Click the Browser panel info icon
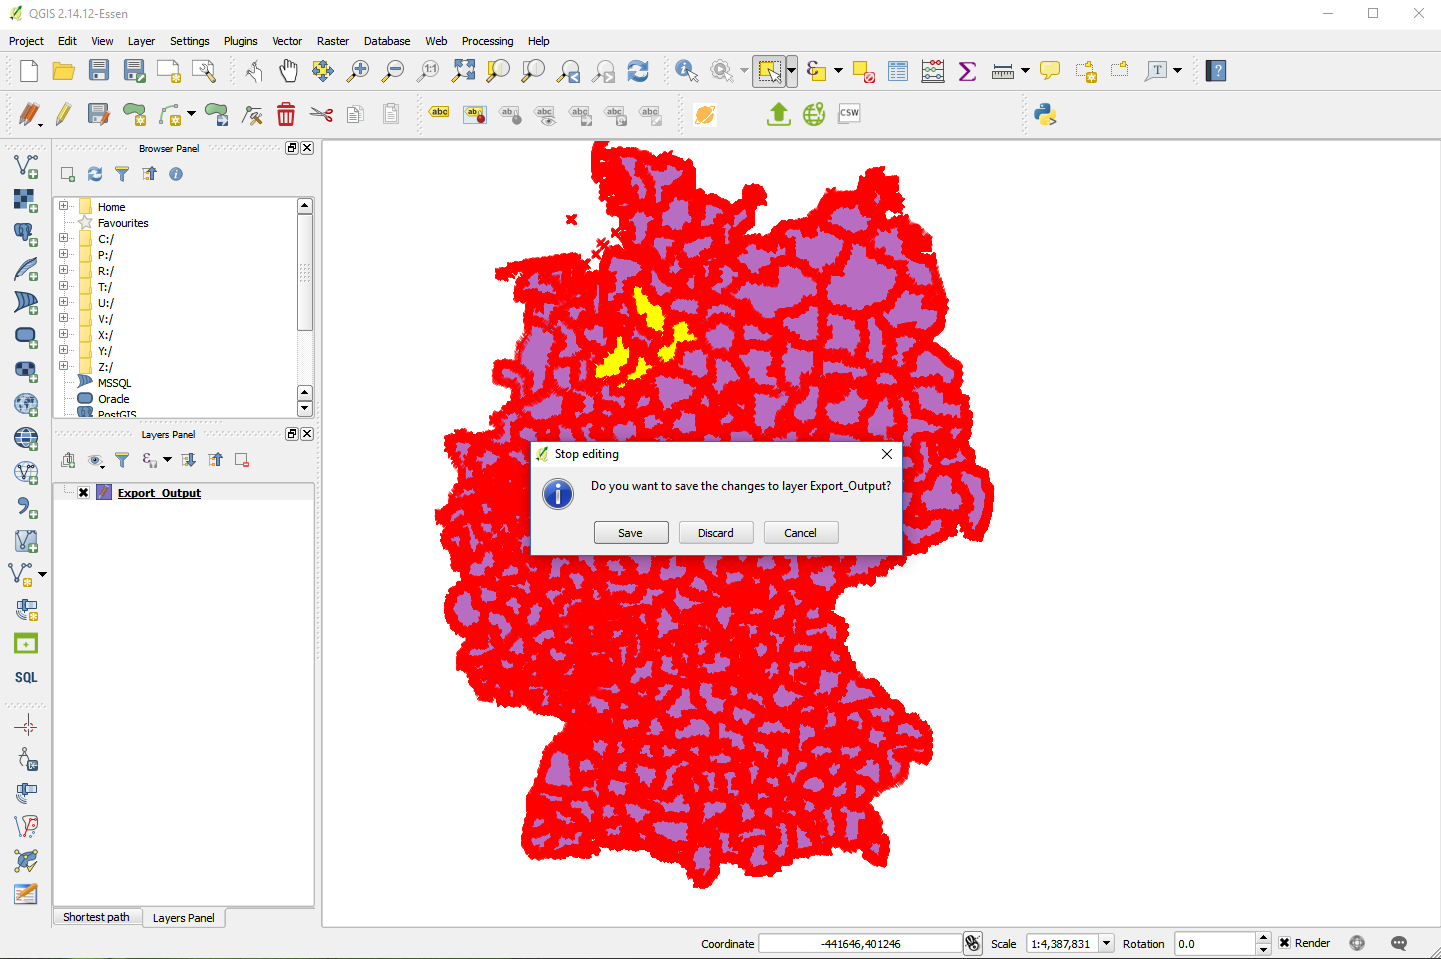The image size is (1441, 959). (x=176, y=174)
